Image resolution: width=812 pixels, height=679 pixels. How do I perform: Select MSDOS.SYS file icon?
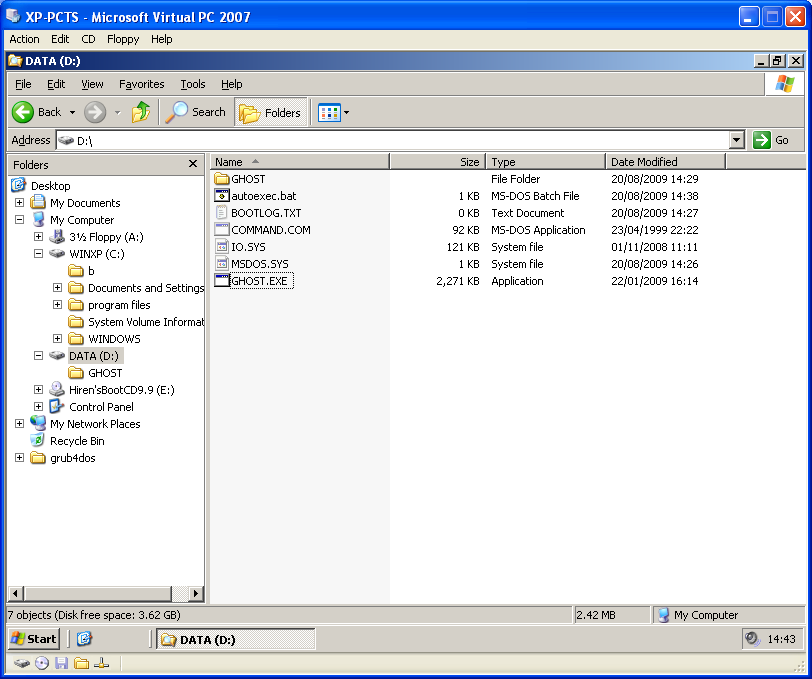(222, 264)
